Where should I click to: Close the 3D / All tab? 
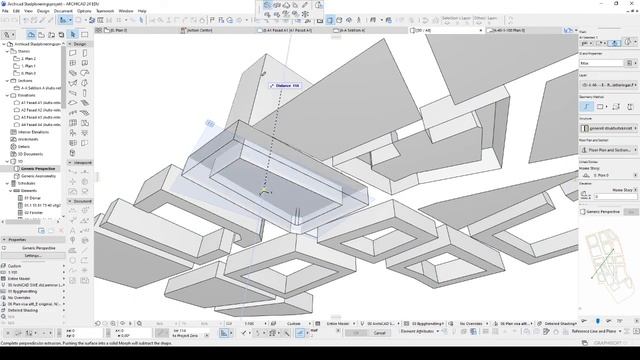pyautogui.click(x=480, y=30)
